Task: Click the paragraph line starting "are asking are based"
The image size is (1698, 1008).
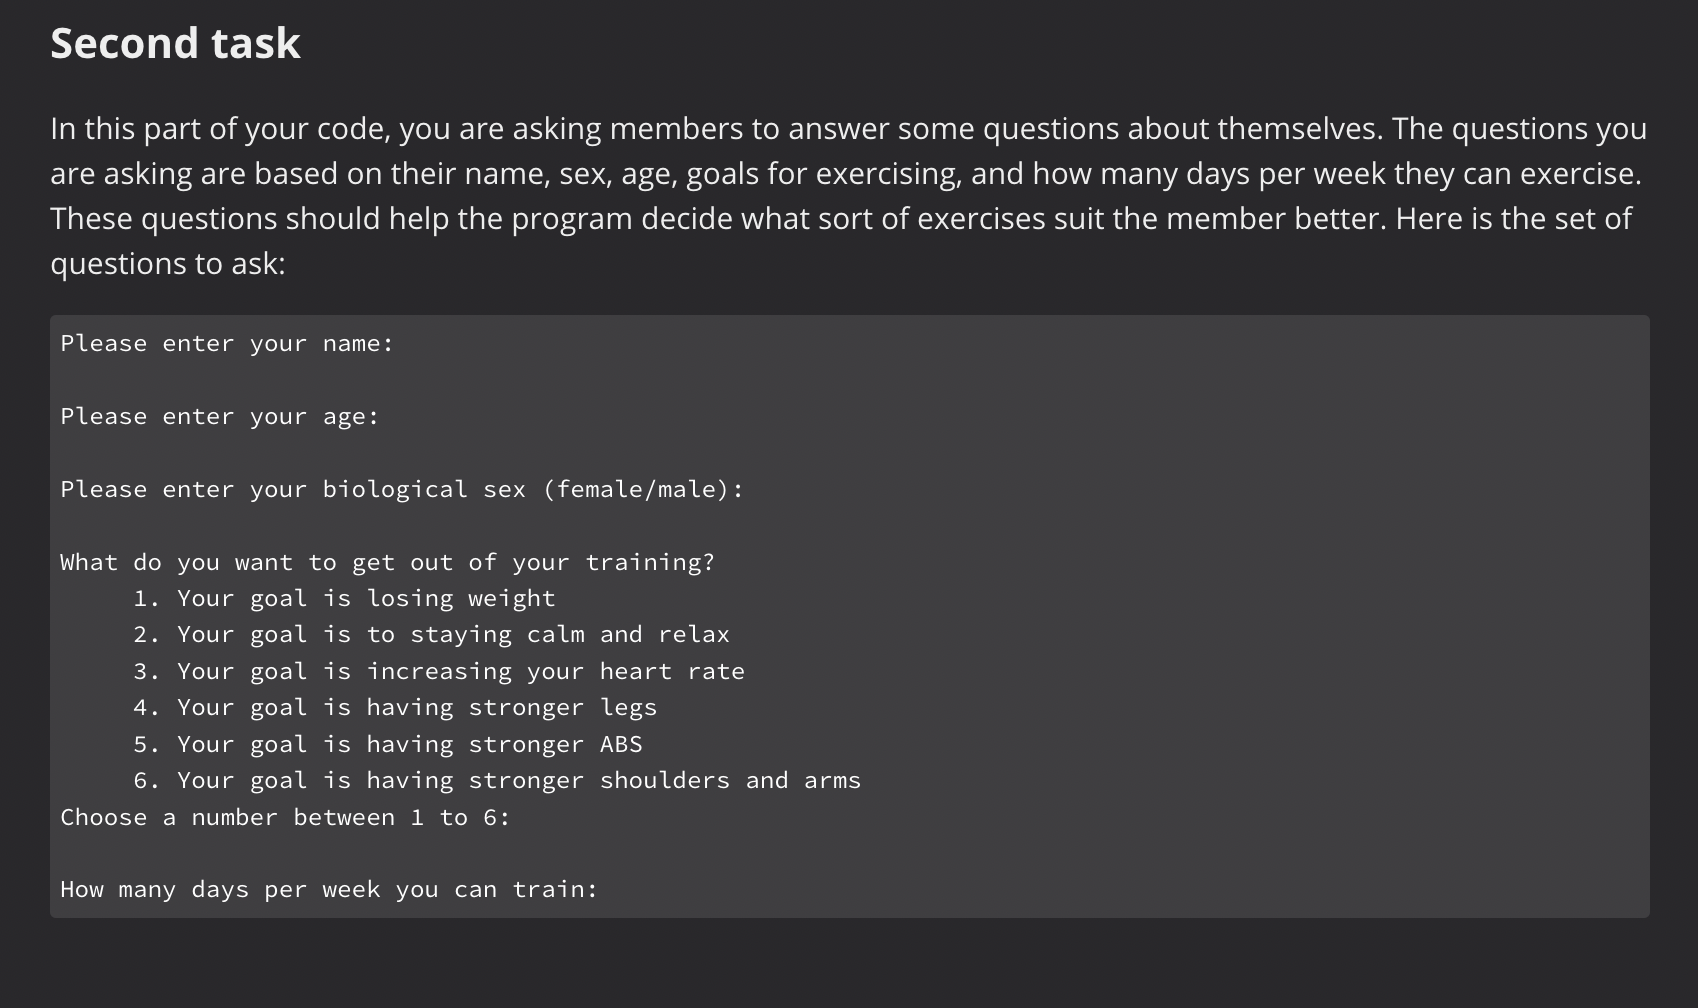Action: coord(845,174)
